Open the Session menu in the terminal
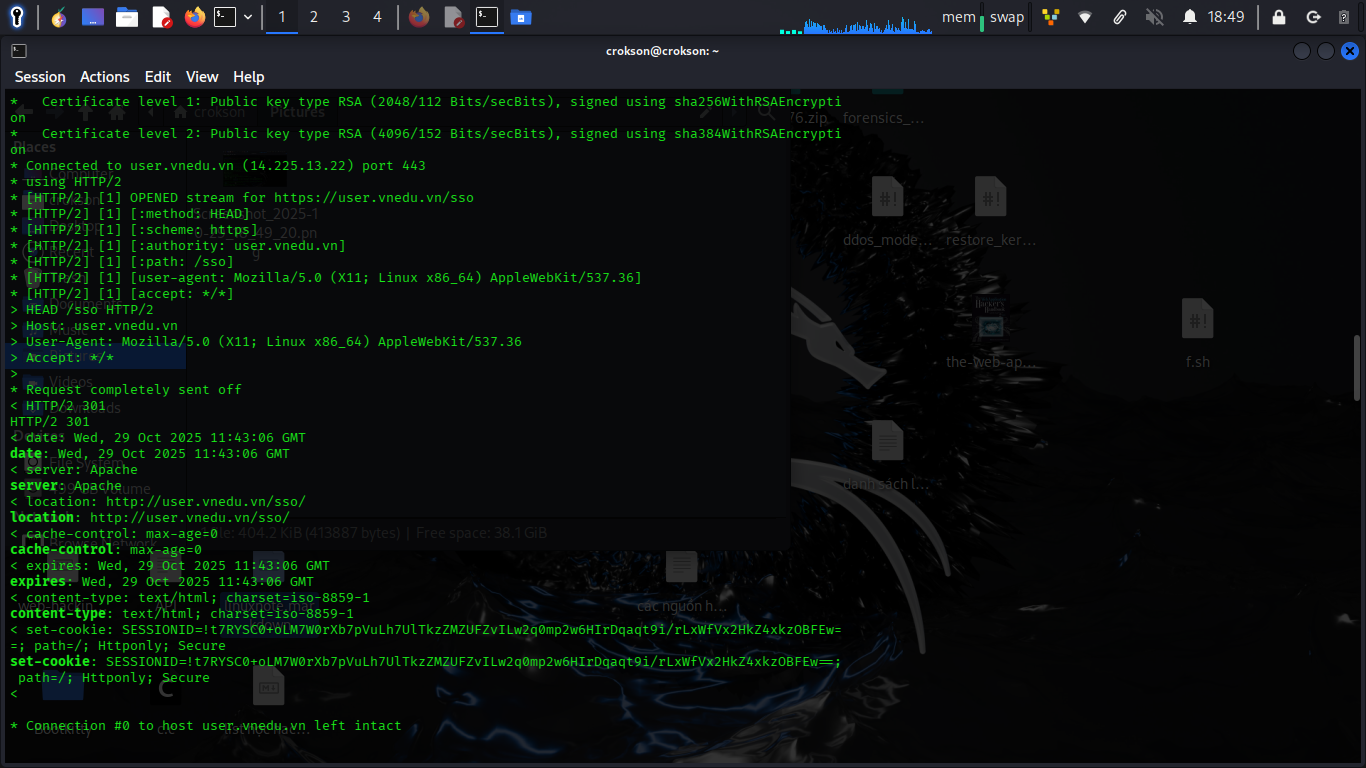Viewport: 1366px width, 768px height. tap(39, 77)
